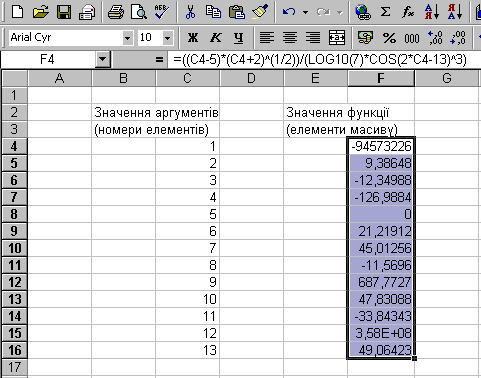Click the 'Значення аргументів' cell
The height and width of the screenshot is (378, 481).
click(x=156, y=113)
